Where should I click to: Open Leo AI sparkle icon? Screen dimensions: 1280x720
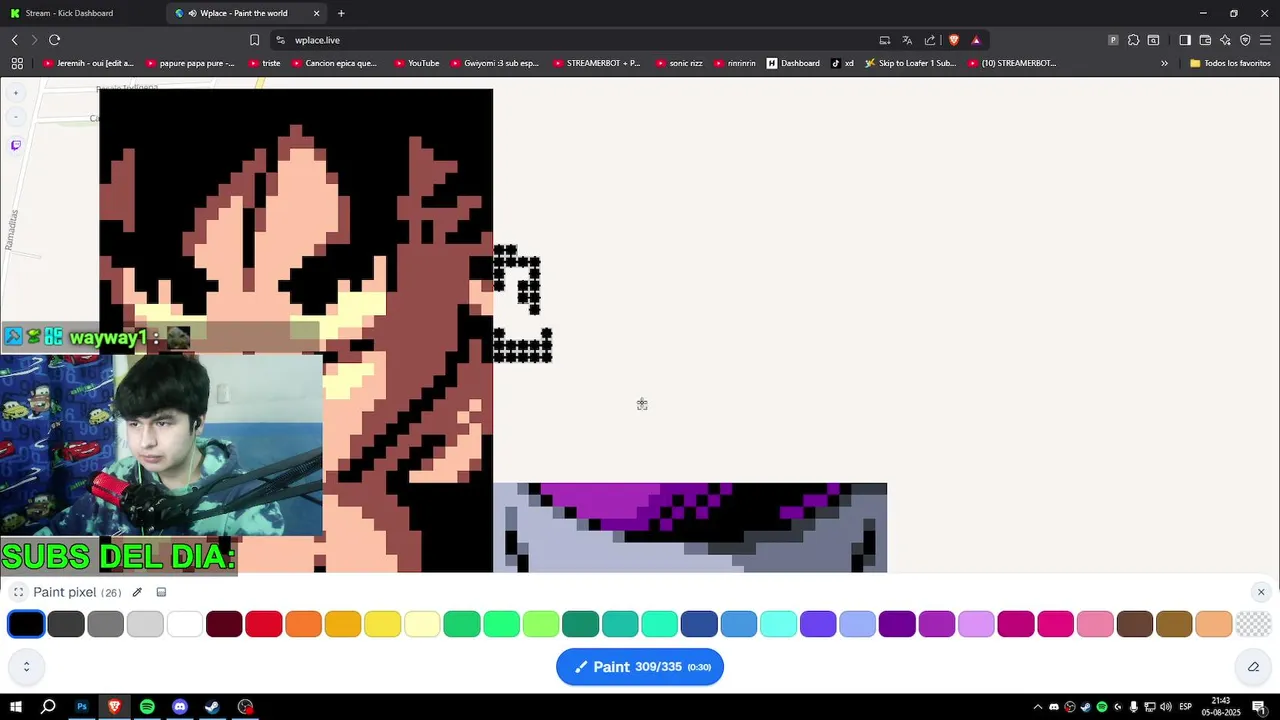1225,40
